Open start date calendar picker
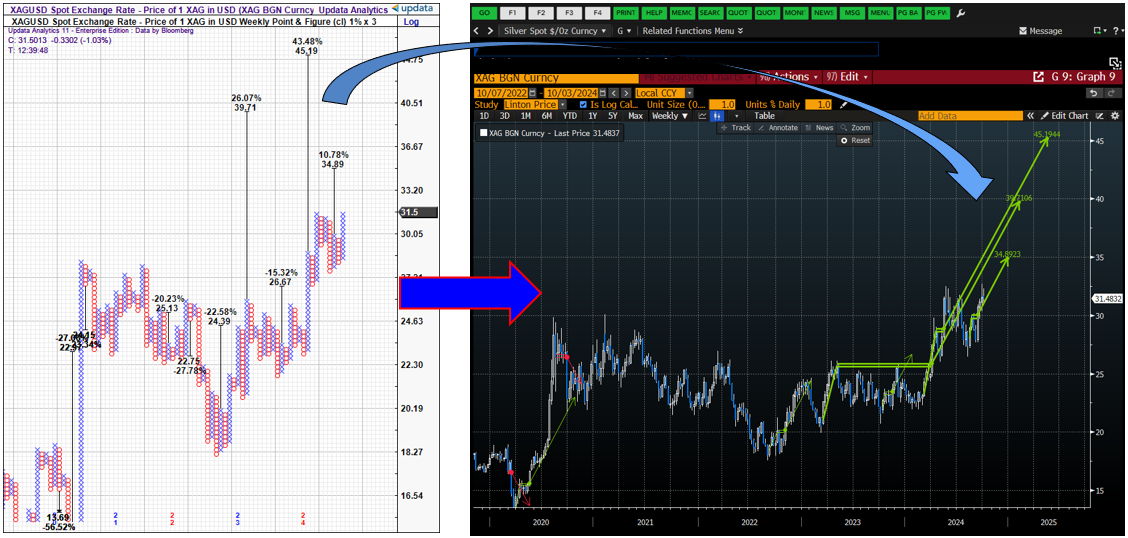This screenshot has width=1128, height=538. coord(532,93)
